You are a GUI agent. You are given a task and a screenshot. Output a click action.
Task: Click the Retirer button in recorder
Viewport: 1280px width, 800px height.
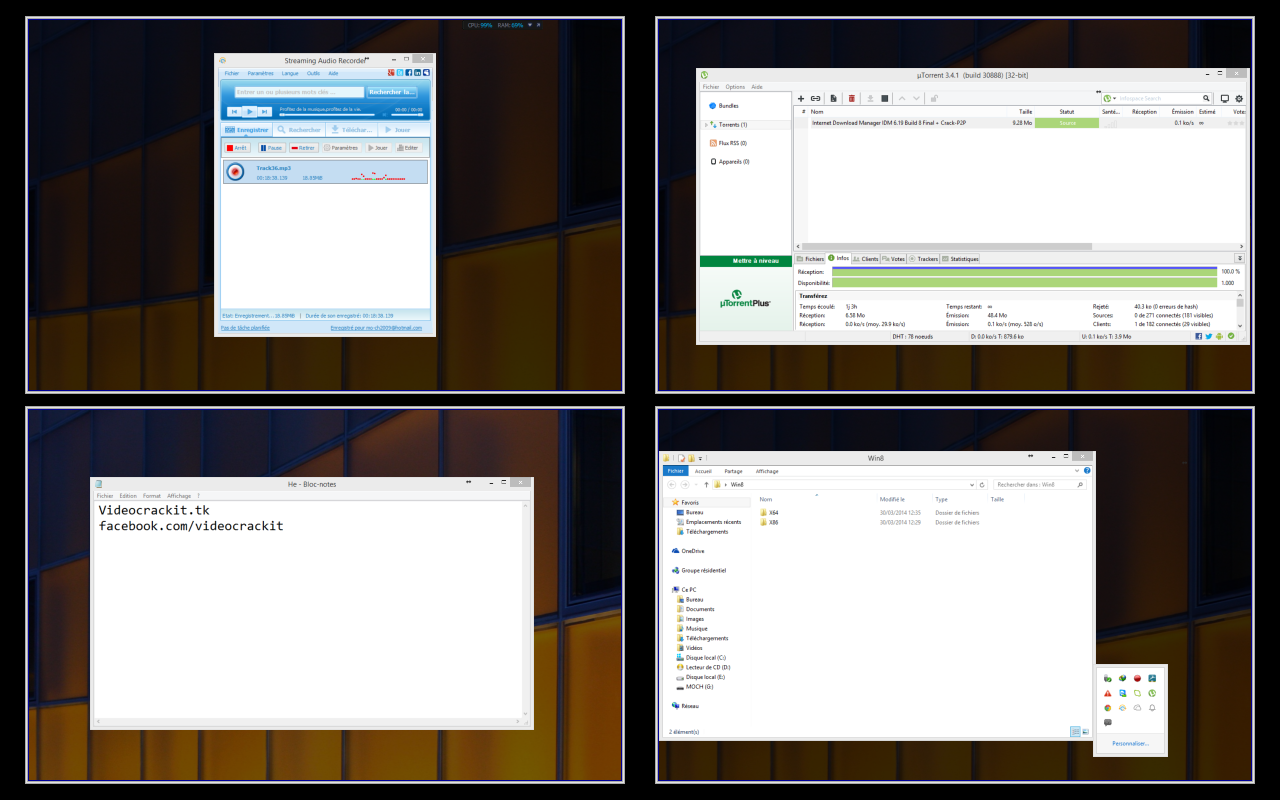coord(303,148)
